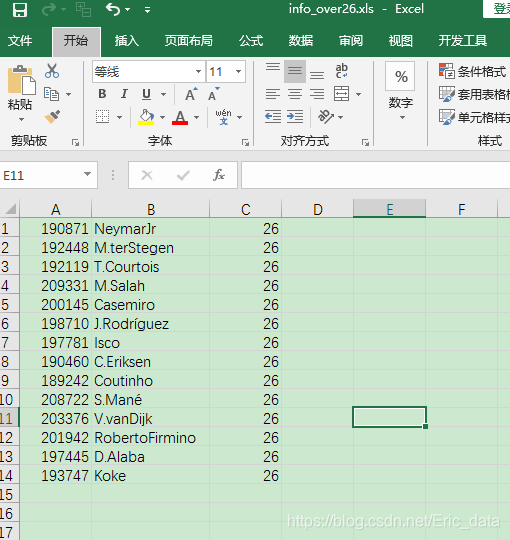Click the Increase Font Size icon

tap(191, 94)
